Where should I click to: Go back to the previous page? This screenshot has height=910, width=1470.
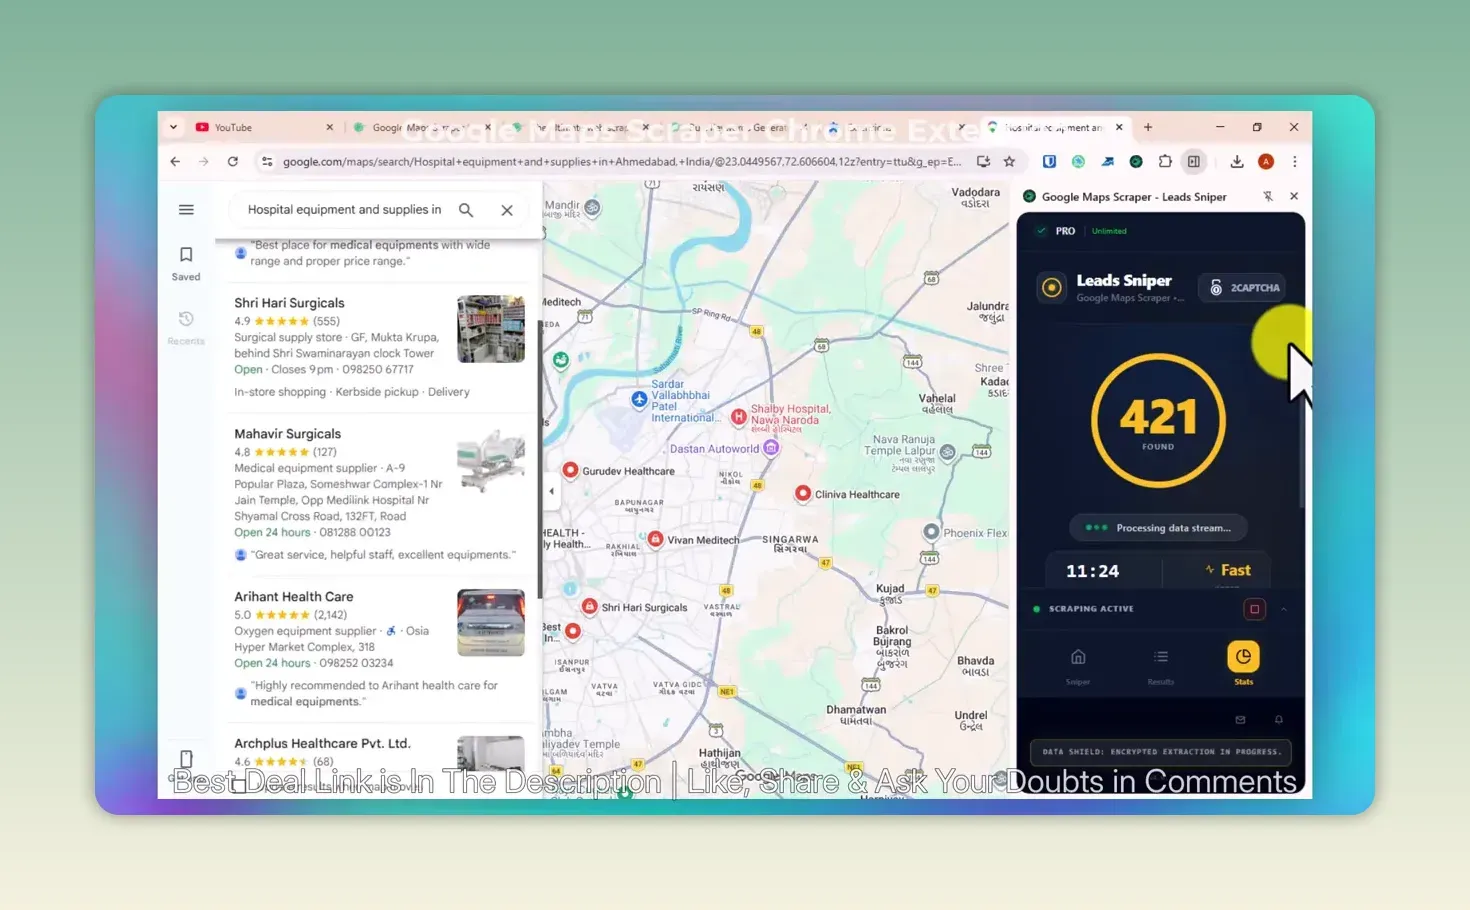176,161
